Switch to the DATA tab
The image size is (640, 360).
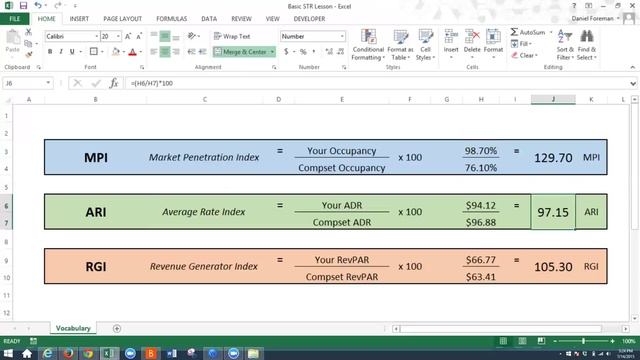click(x=209, y=19)
